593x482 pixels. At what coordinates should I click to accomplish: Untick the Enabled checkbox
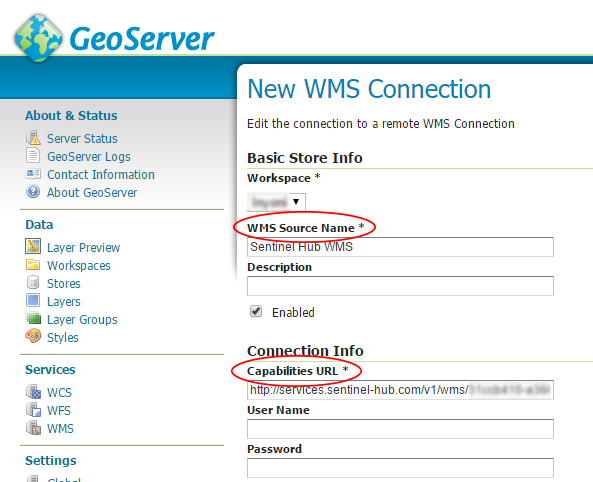256,311
